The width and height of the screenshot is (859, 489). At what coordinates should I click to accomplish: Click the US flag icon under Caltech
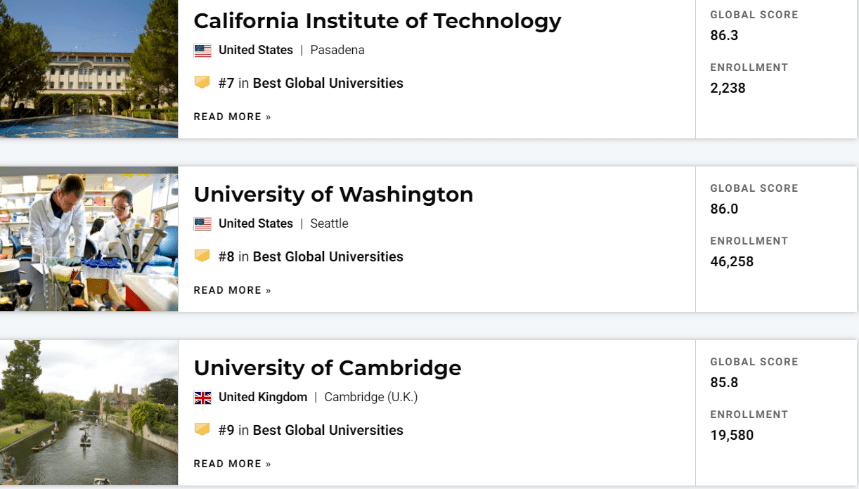[x=202, y=50]
